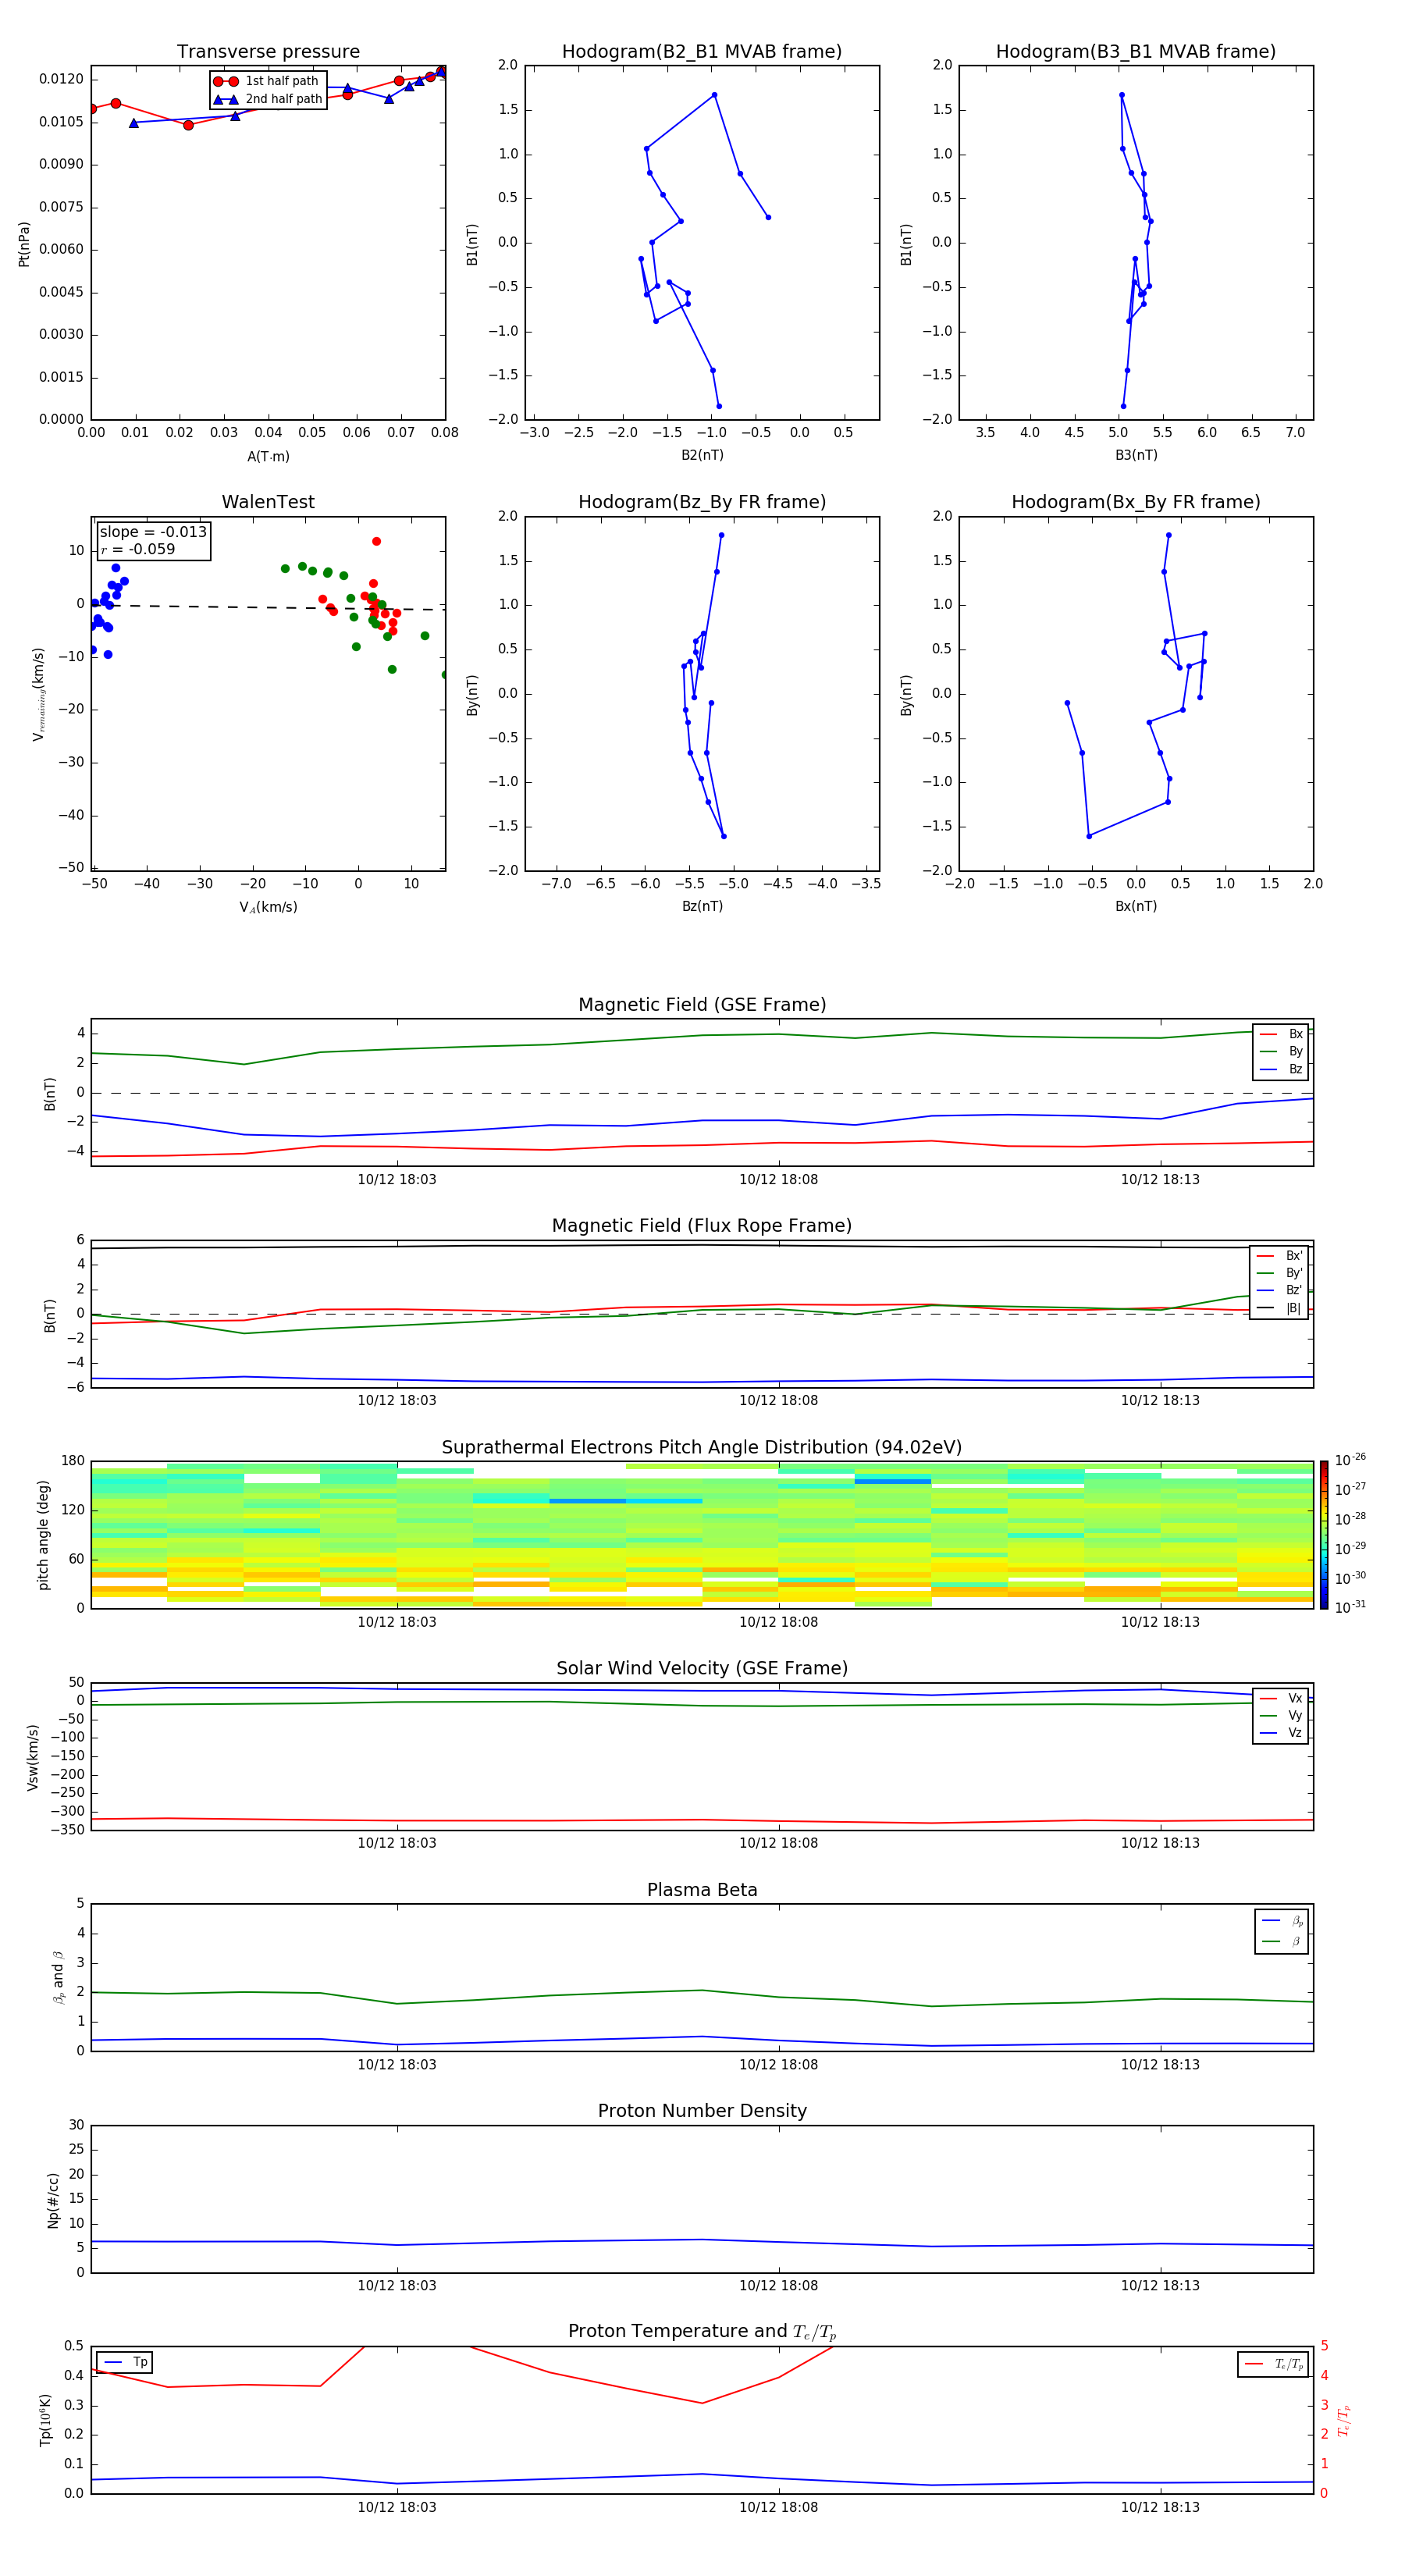Click the 'Hodogram(B2_B1 MVAB frame)' title
1405x2576 pixels.
pos(702,52)
